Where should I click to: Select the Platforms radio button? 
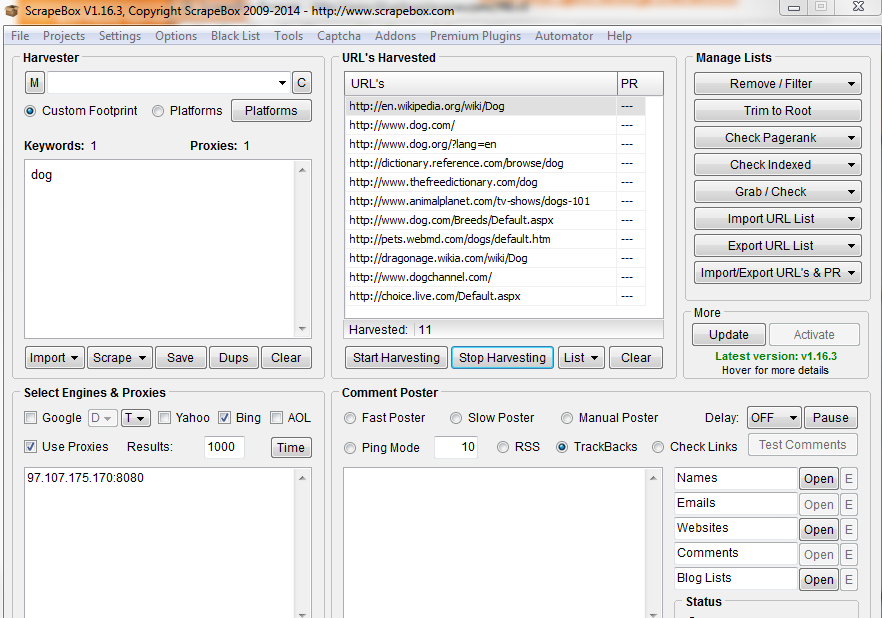[x=158, y=111]
